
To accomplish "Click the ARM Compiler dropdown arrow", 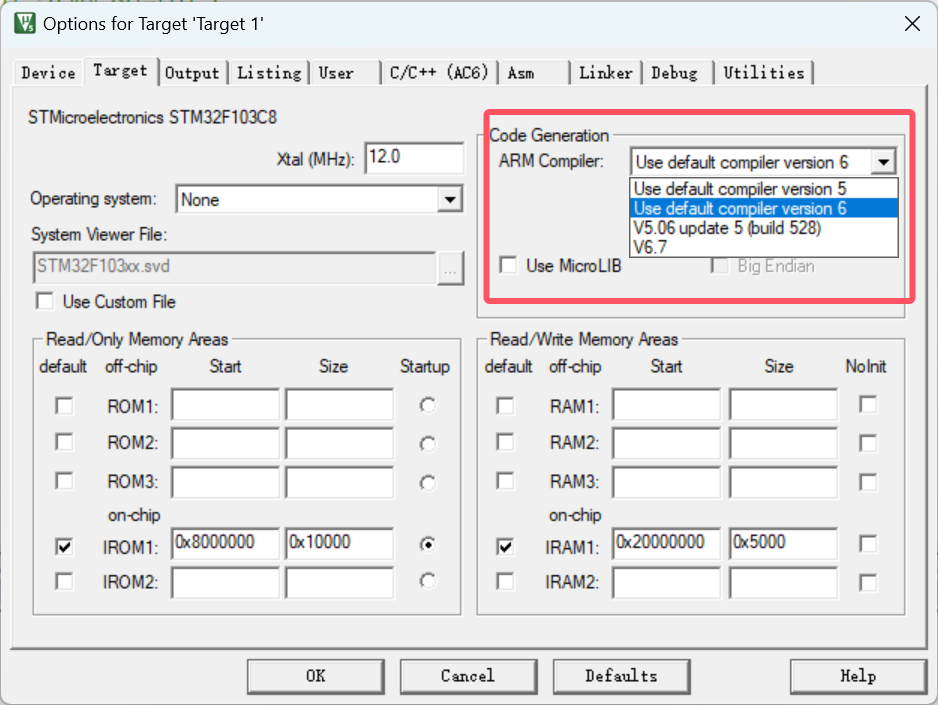I will tap(883, 161).
